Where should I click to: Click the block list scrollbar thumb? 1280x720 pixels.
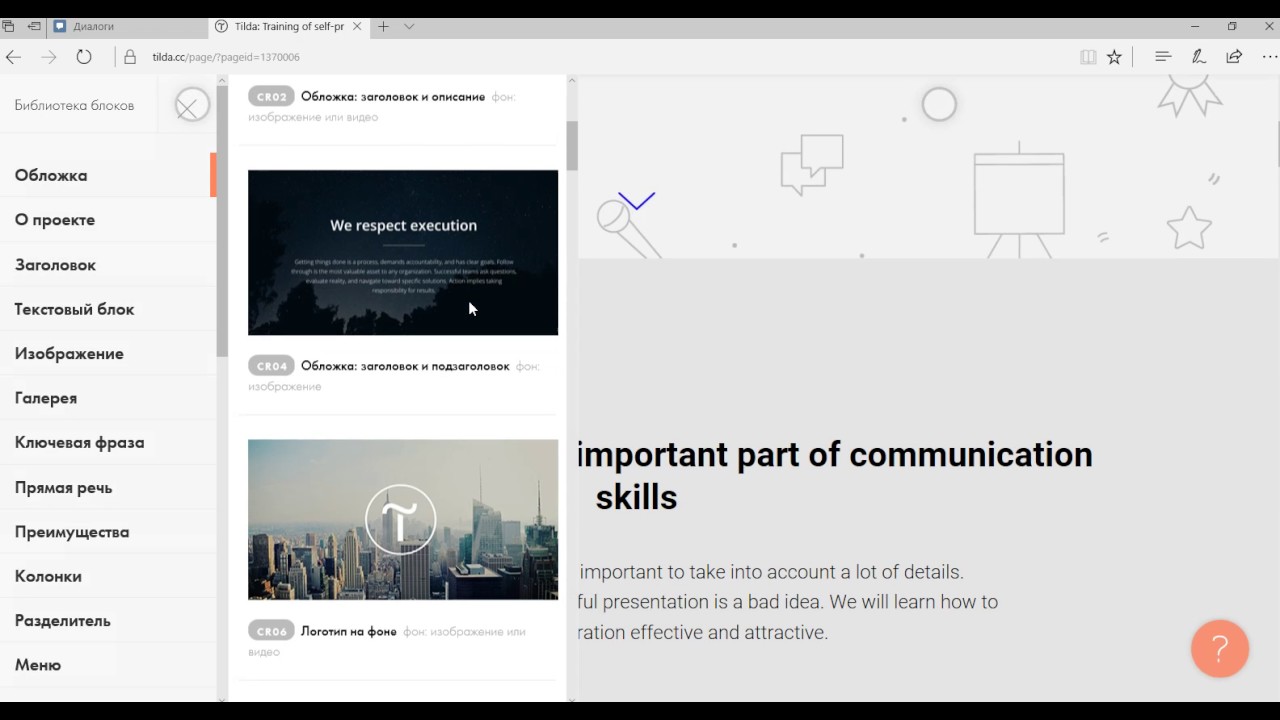[x=572, y=146]
